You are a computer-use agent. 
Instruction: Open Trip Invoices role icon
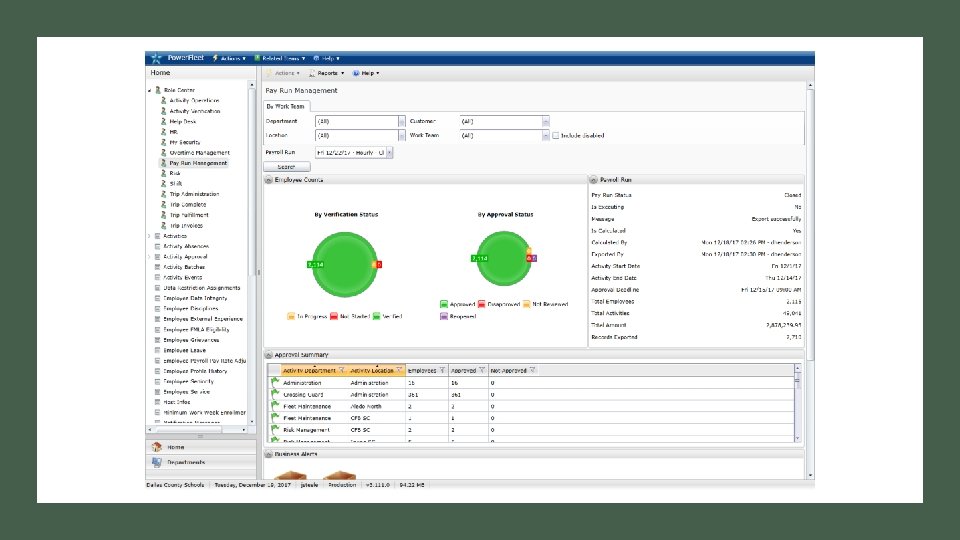point(163,225)
